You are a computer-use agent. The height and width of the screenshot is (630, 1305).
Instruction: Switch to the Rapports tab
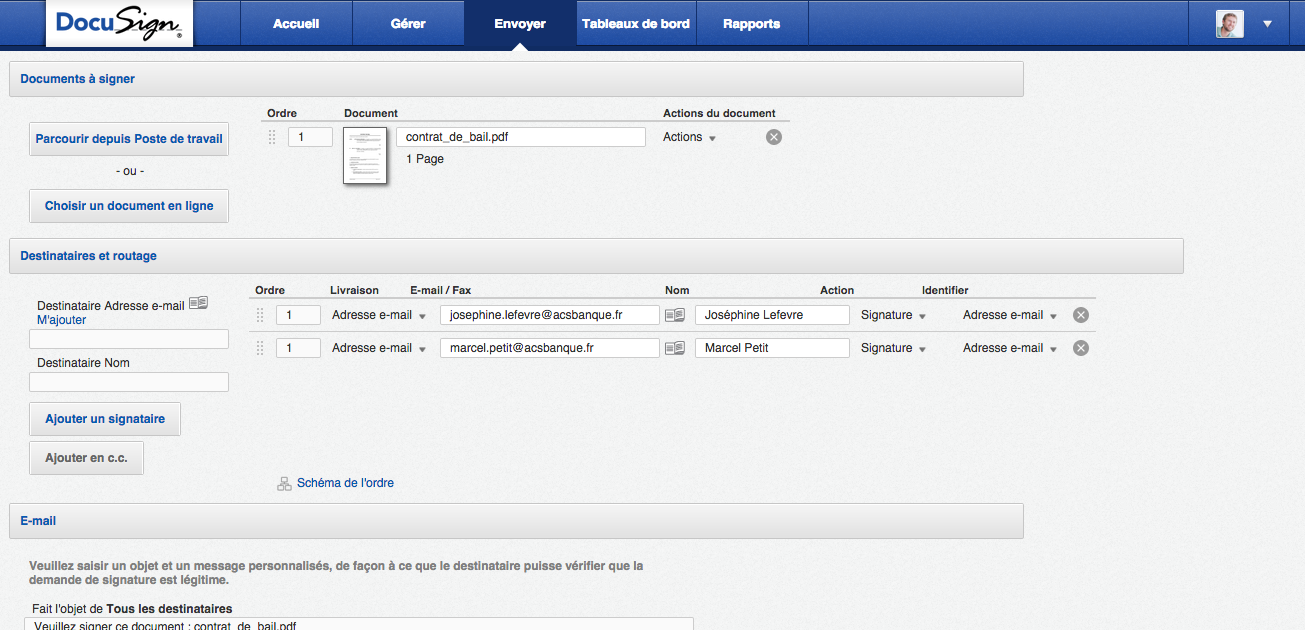[x=751, y=24]
